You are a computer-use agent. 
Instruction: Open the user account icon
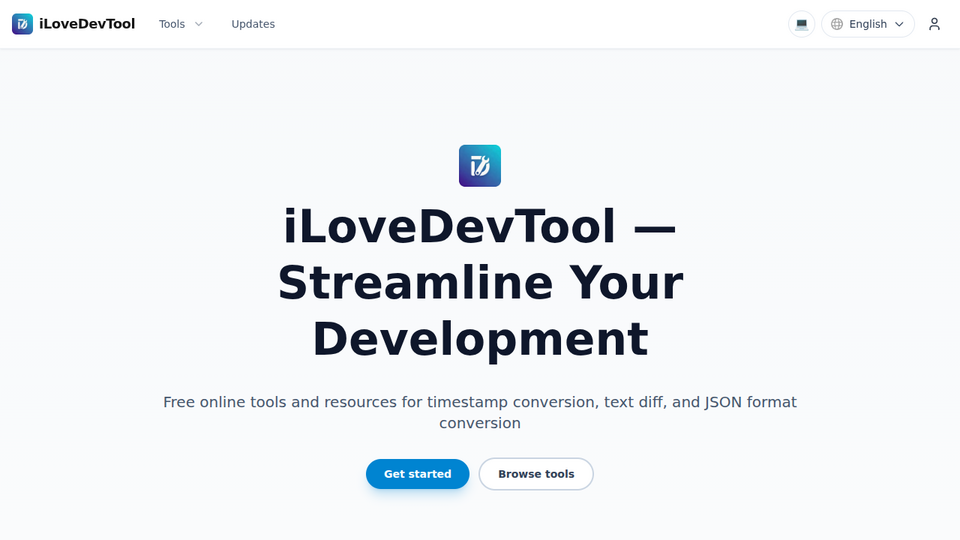(x=934, y=24)
